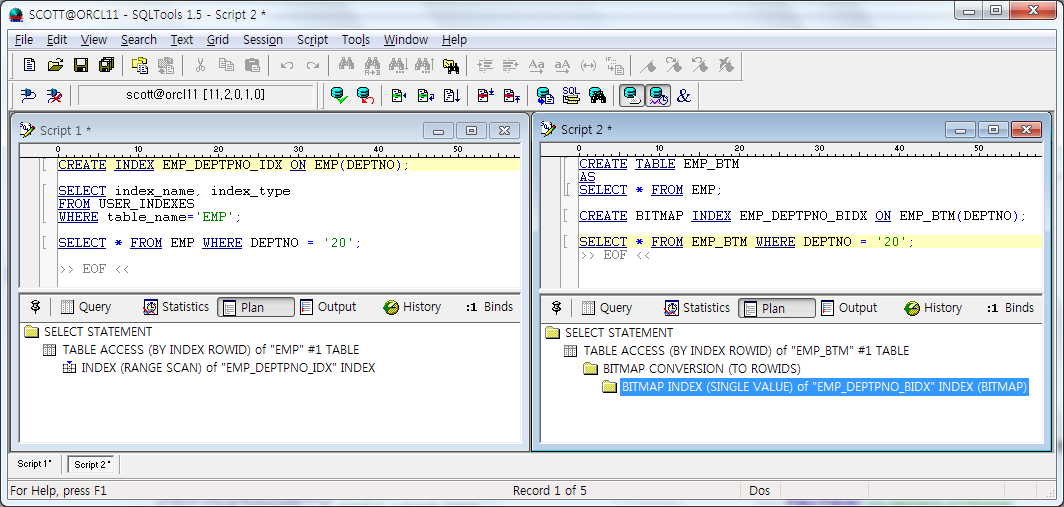
Task: Click the Rollback icon with red arrow
Action: 365,95
